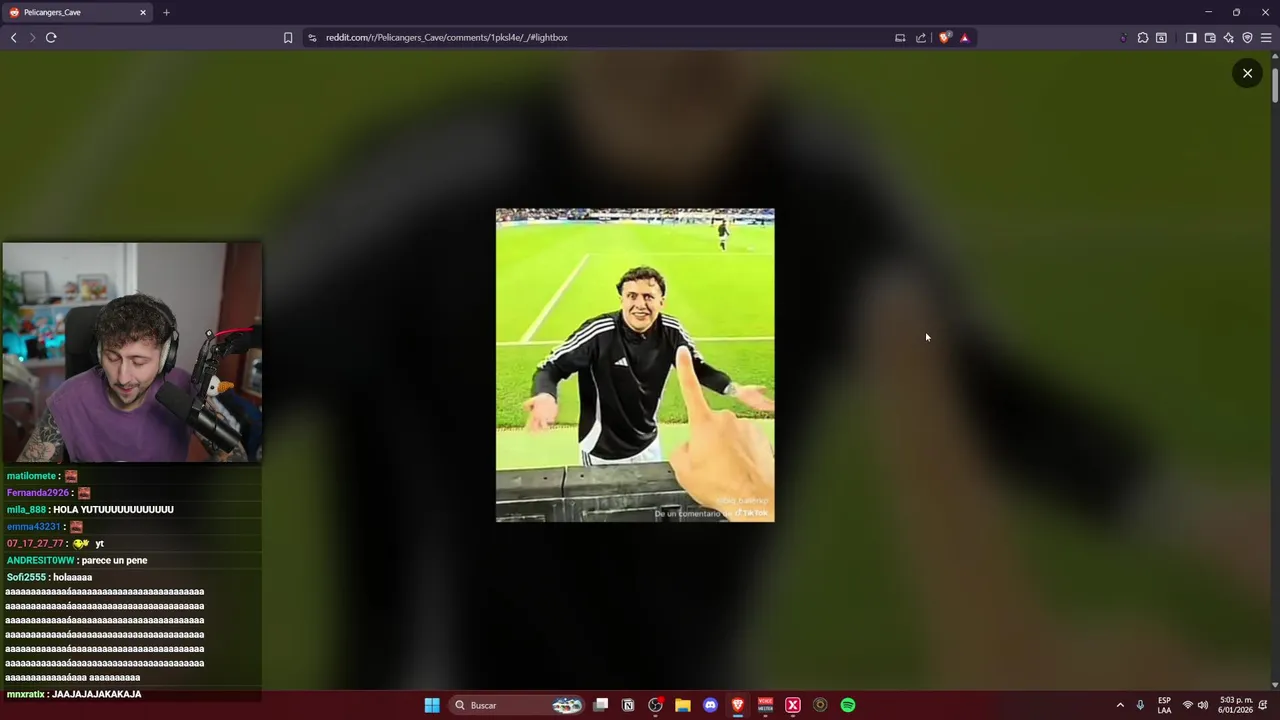Image resolution: width=1280 pixels, height=720 pixels.
Task: Open clock and calendar flyout
Action: coord(1236,705)
